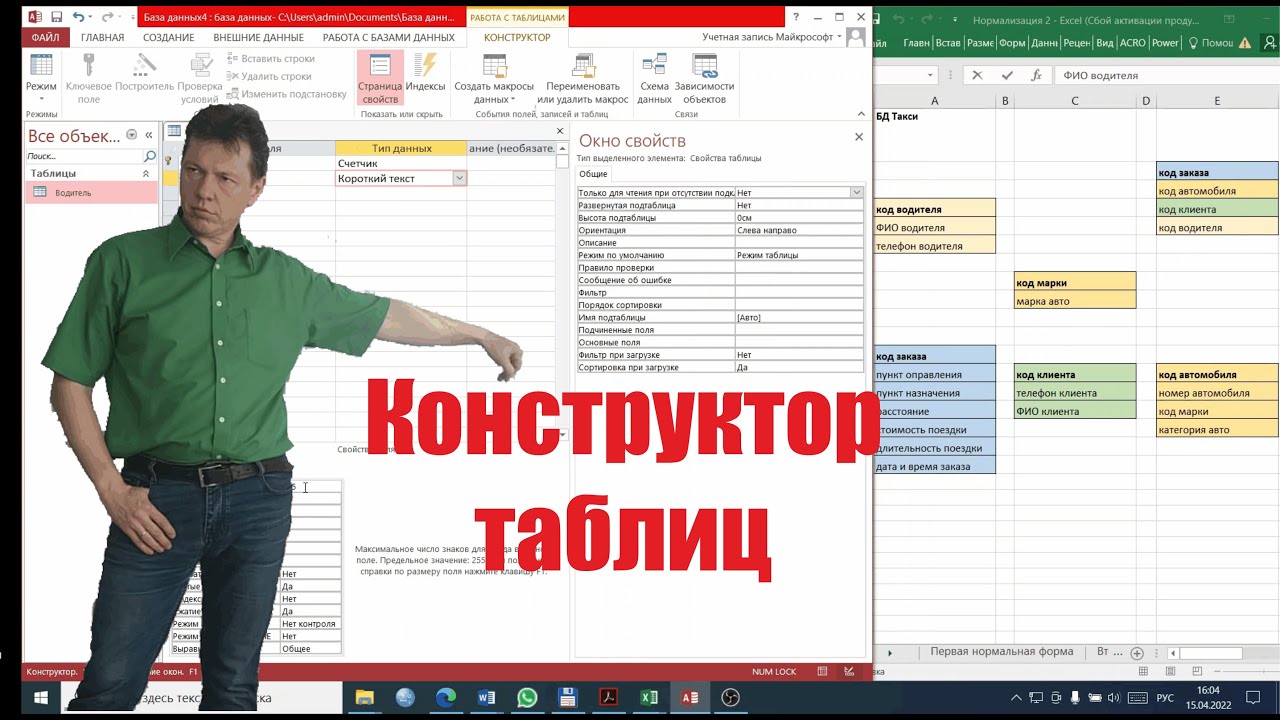This screenshot has height=720, width=1280.
Task: Open the Excel Вид tab
Action: [1105, 43]
